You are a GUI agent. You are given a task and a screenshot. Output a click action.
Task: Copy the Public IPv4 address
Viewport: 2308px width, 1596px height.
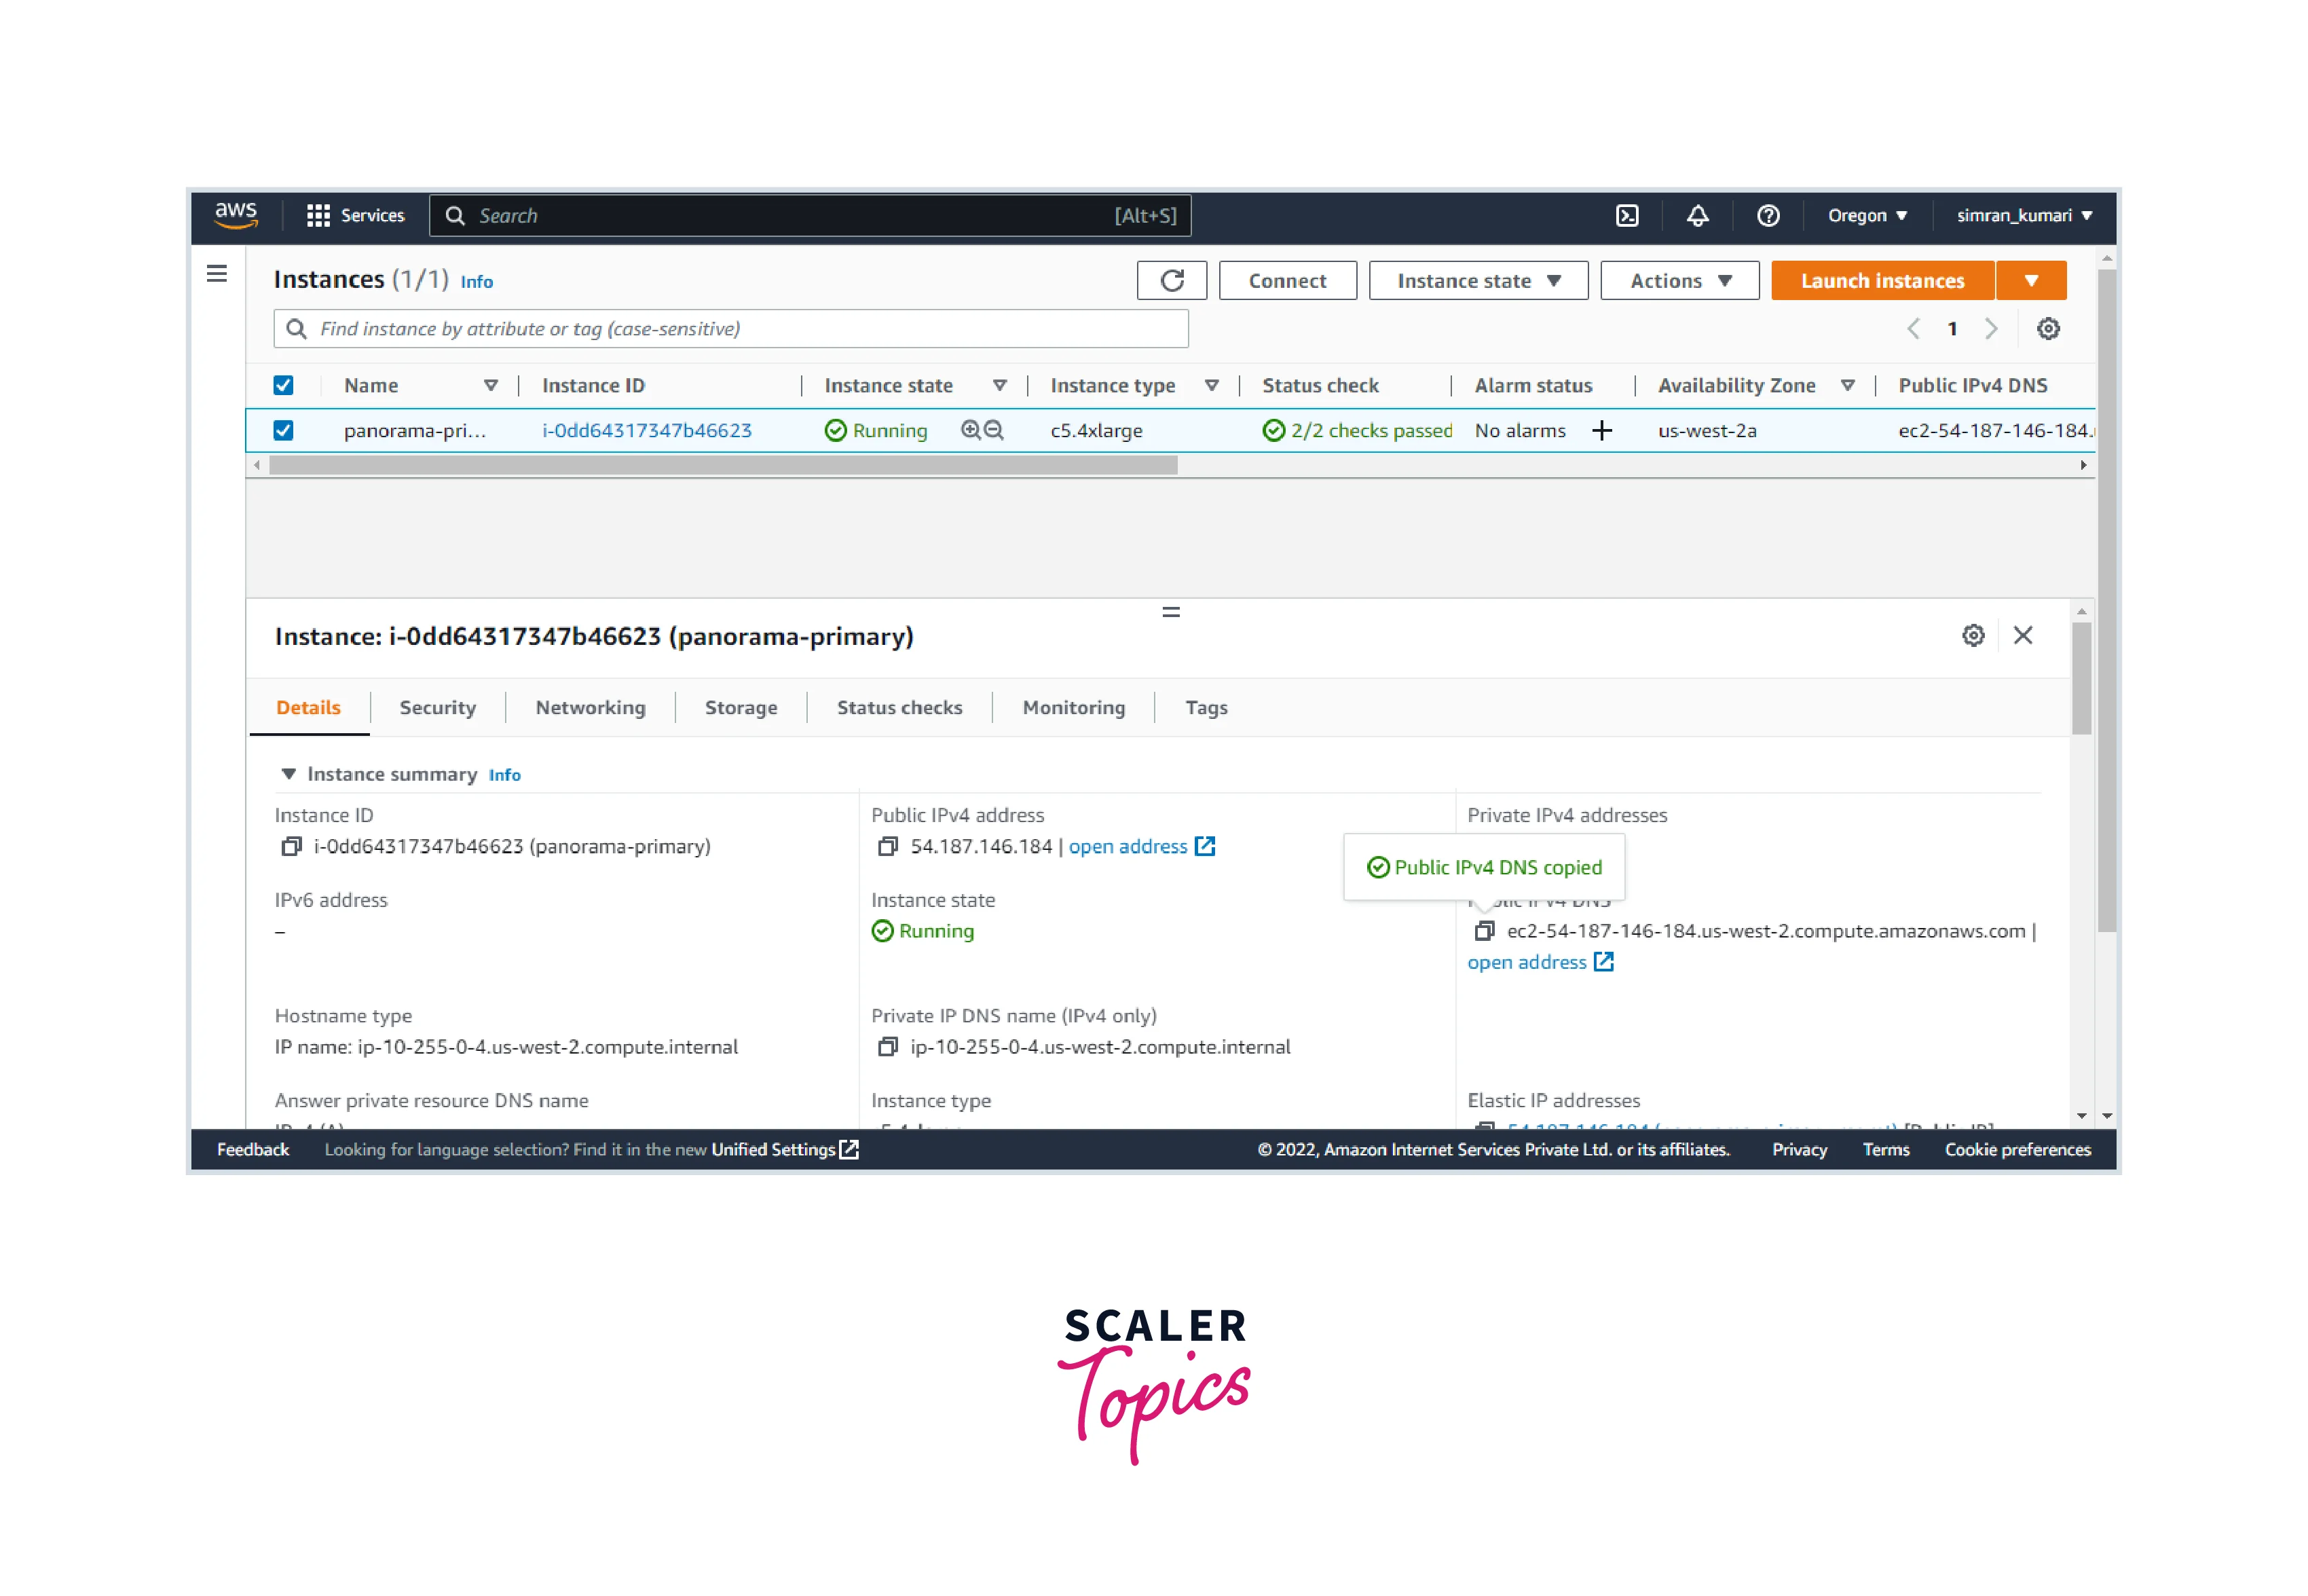pos(887,847)
